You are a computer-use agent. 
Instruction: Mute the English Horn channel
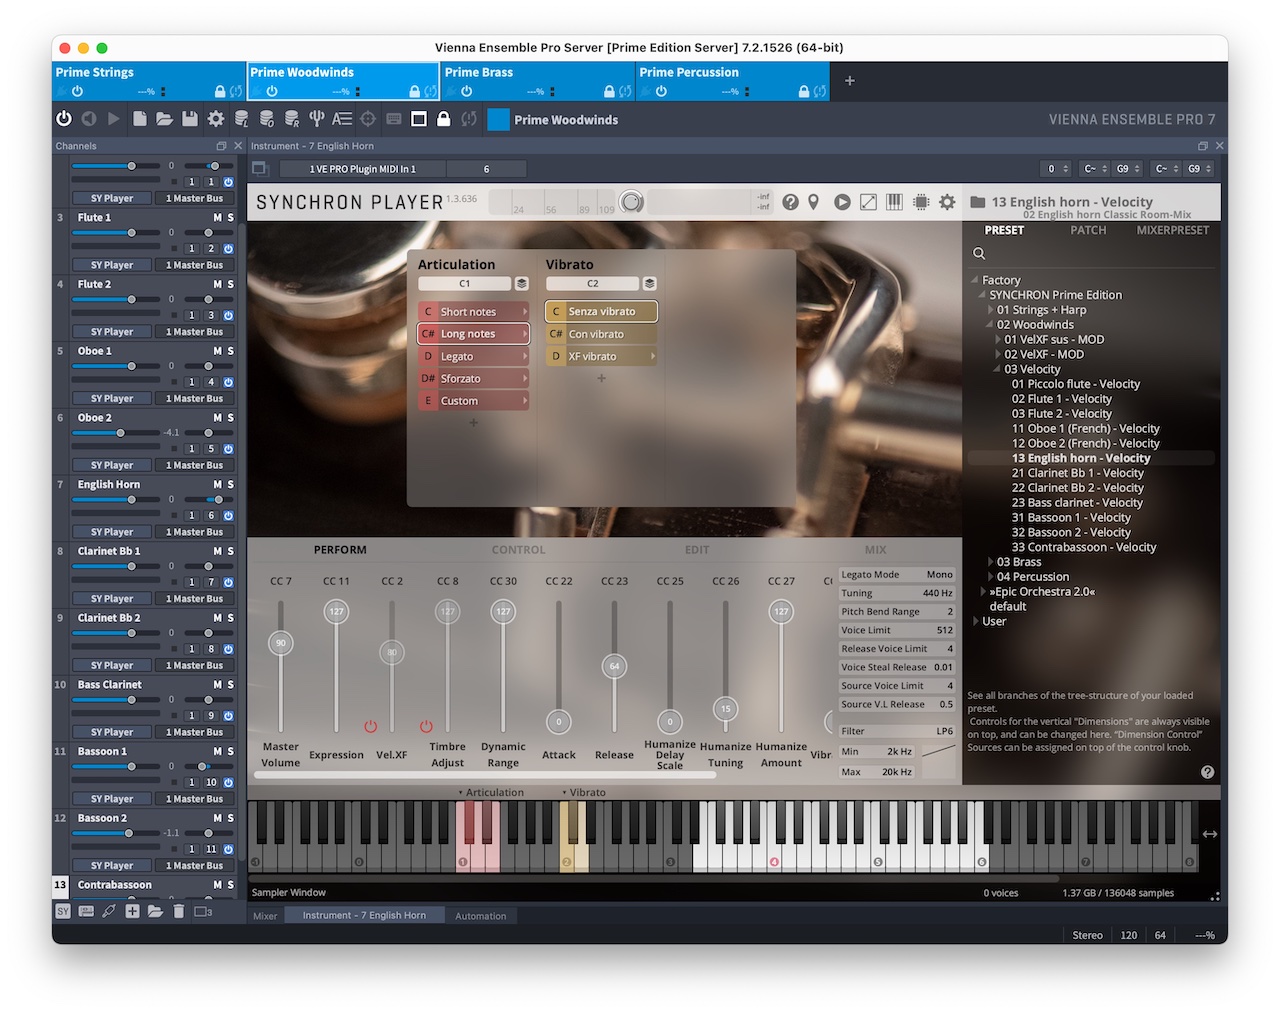pyautogui.click(x=217, y=484)
